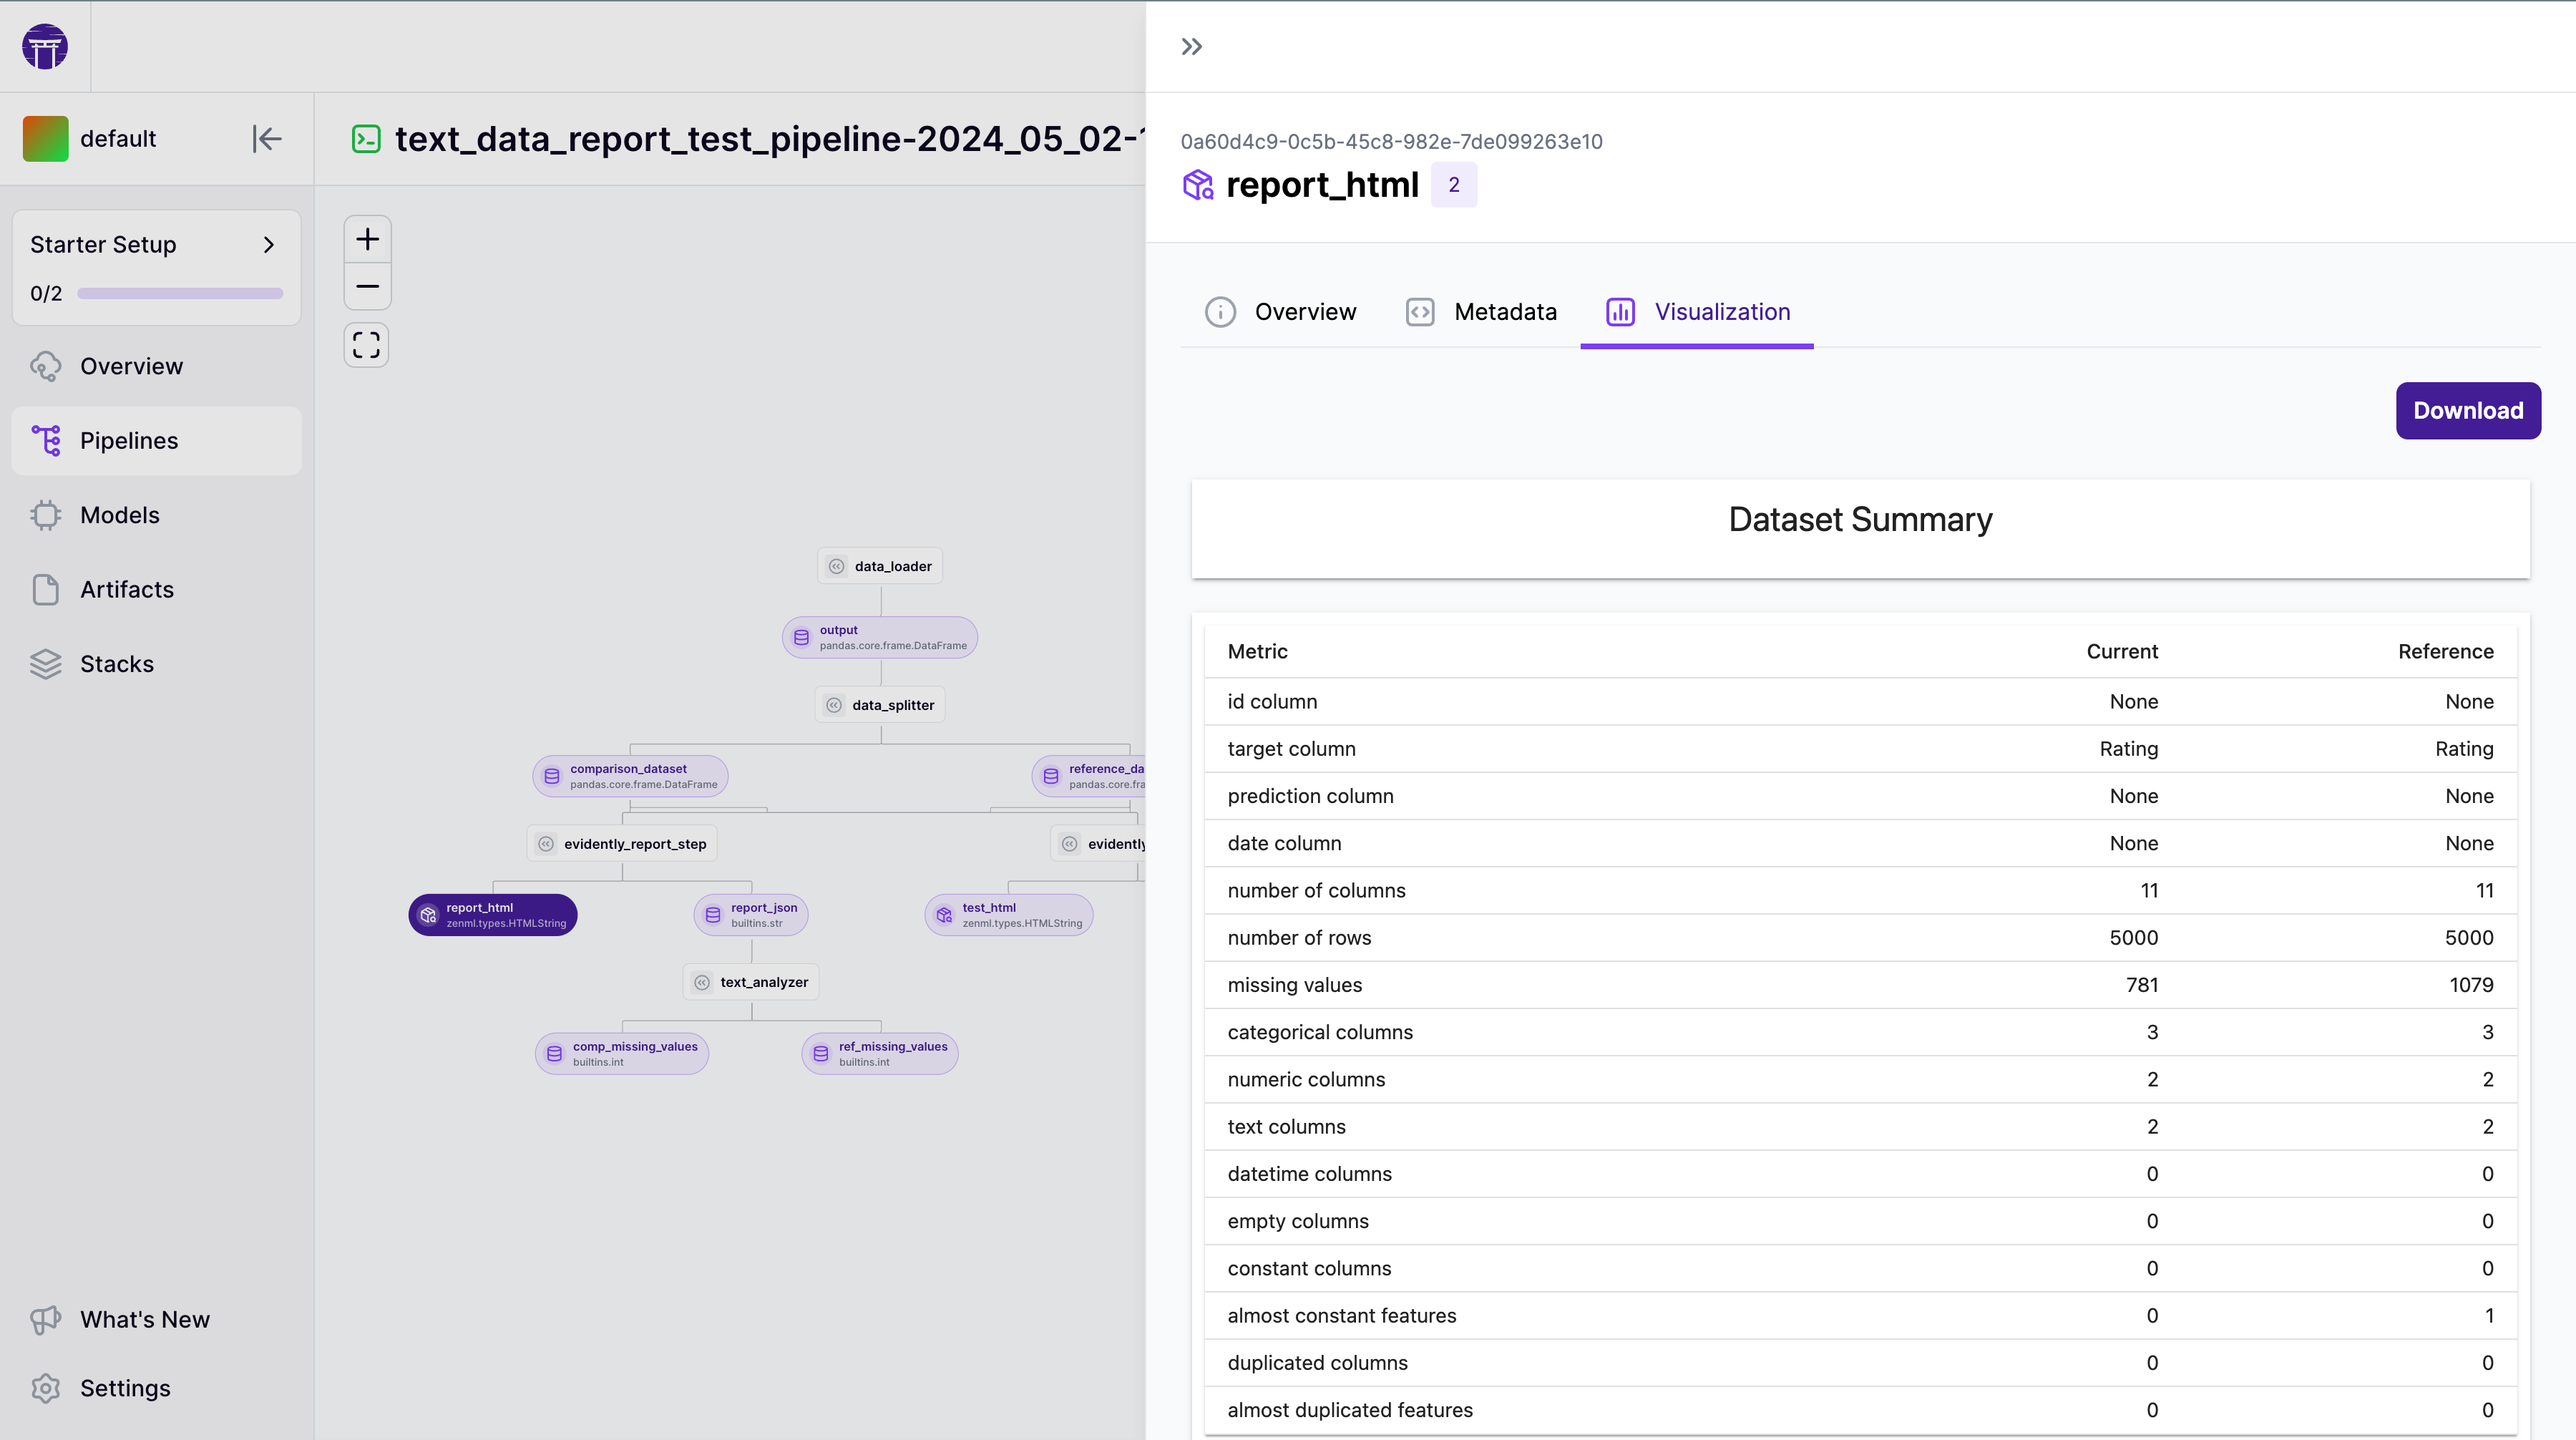The image size is (2576, 1440).
Task: Zoom in on the pipeline graph
Action: point(367,239)
